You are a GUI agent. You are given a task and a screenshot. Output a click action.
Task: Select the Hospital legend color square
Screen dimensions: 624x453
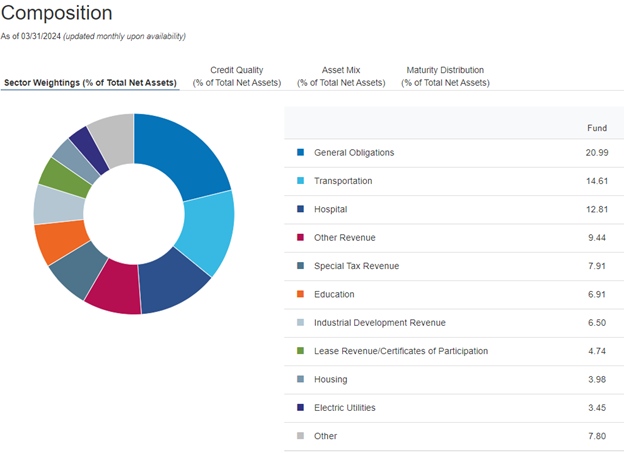pos(300,210)
